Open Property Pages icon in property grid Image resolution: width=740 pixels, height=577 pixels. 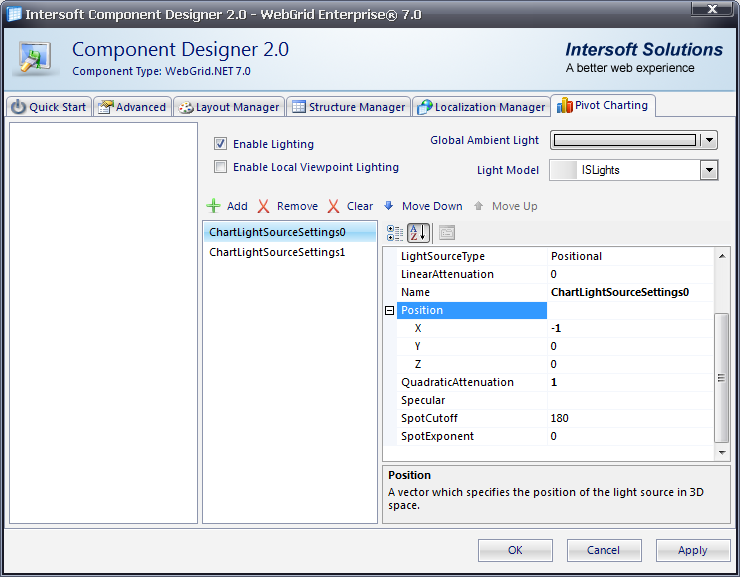[446, 233]
